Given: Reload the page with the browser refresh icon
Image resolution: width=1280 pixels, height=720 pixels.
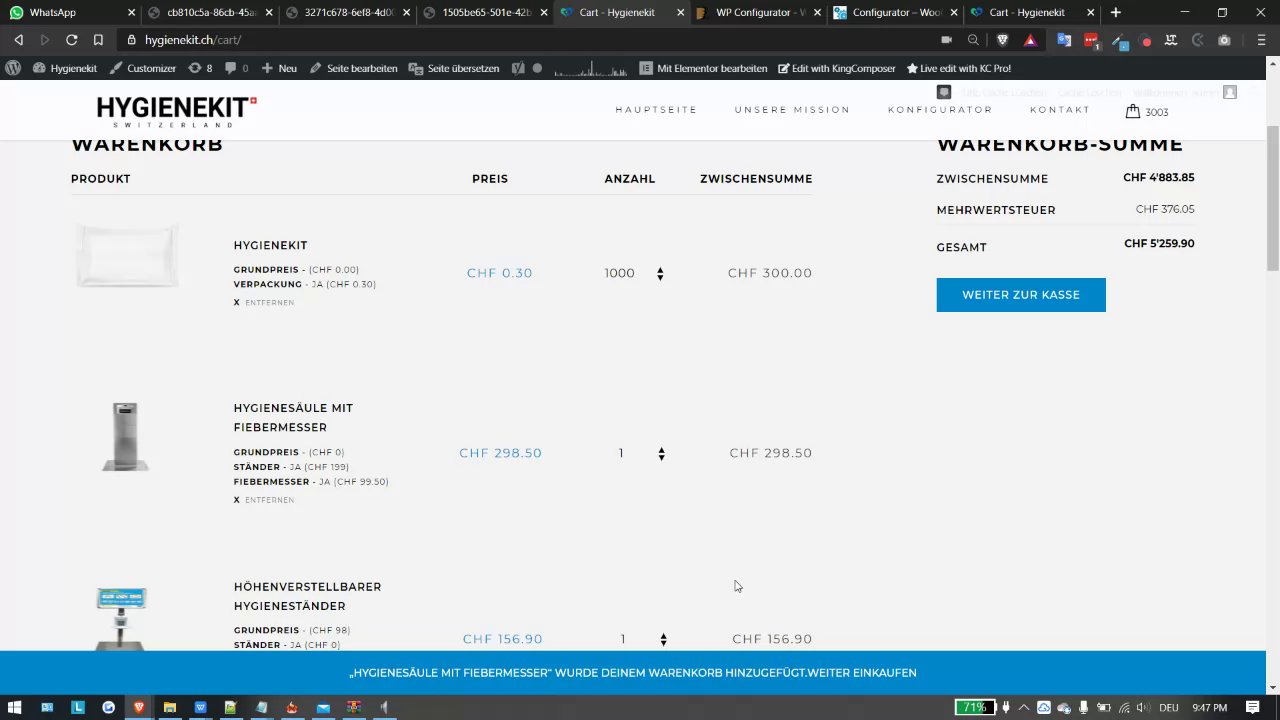Looking at the screenshot, I should pyautogui.click(x=72, y=40).
